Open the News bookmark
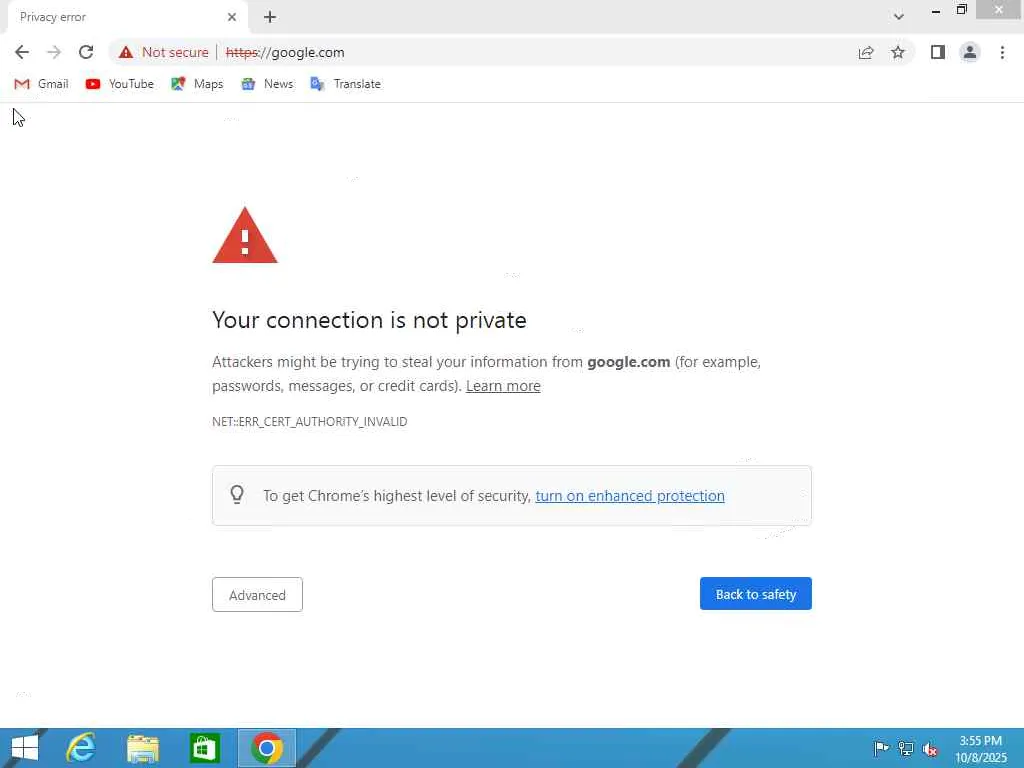The height and width of the screenshot is (768, 1024). (267, 84)
